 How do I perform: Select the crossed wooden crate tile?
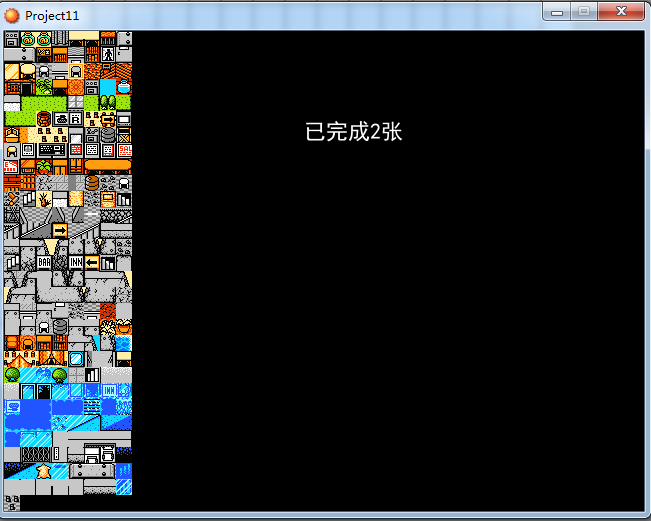click(x=124, y=135)
